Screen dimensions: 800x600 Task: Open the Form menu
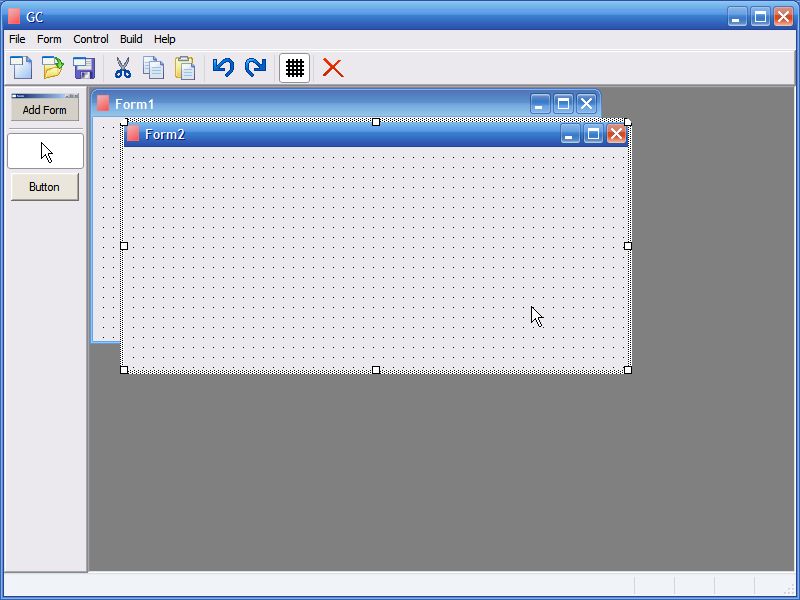click(x=49, y=39)
